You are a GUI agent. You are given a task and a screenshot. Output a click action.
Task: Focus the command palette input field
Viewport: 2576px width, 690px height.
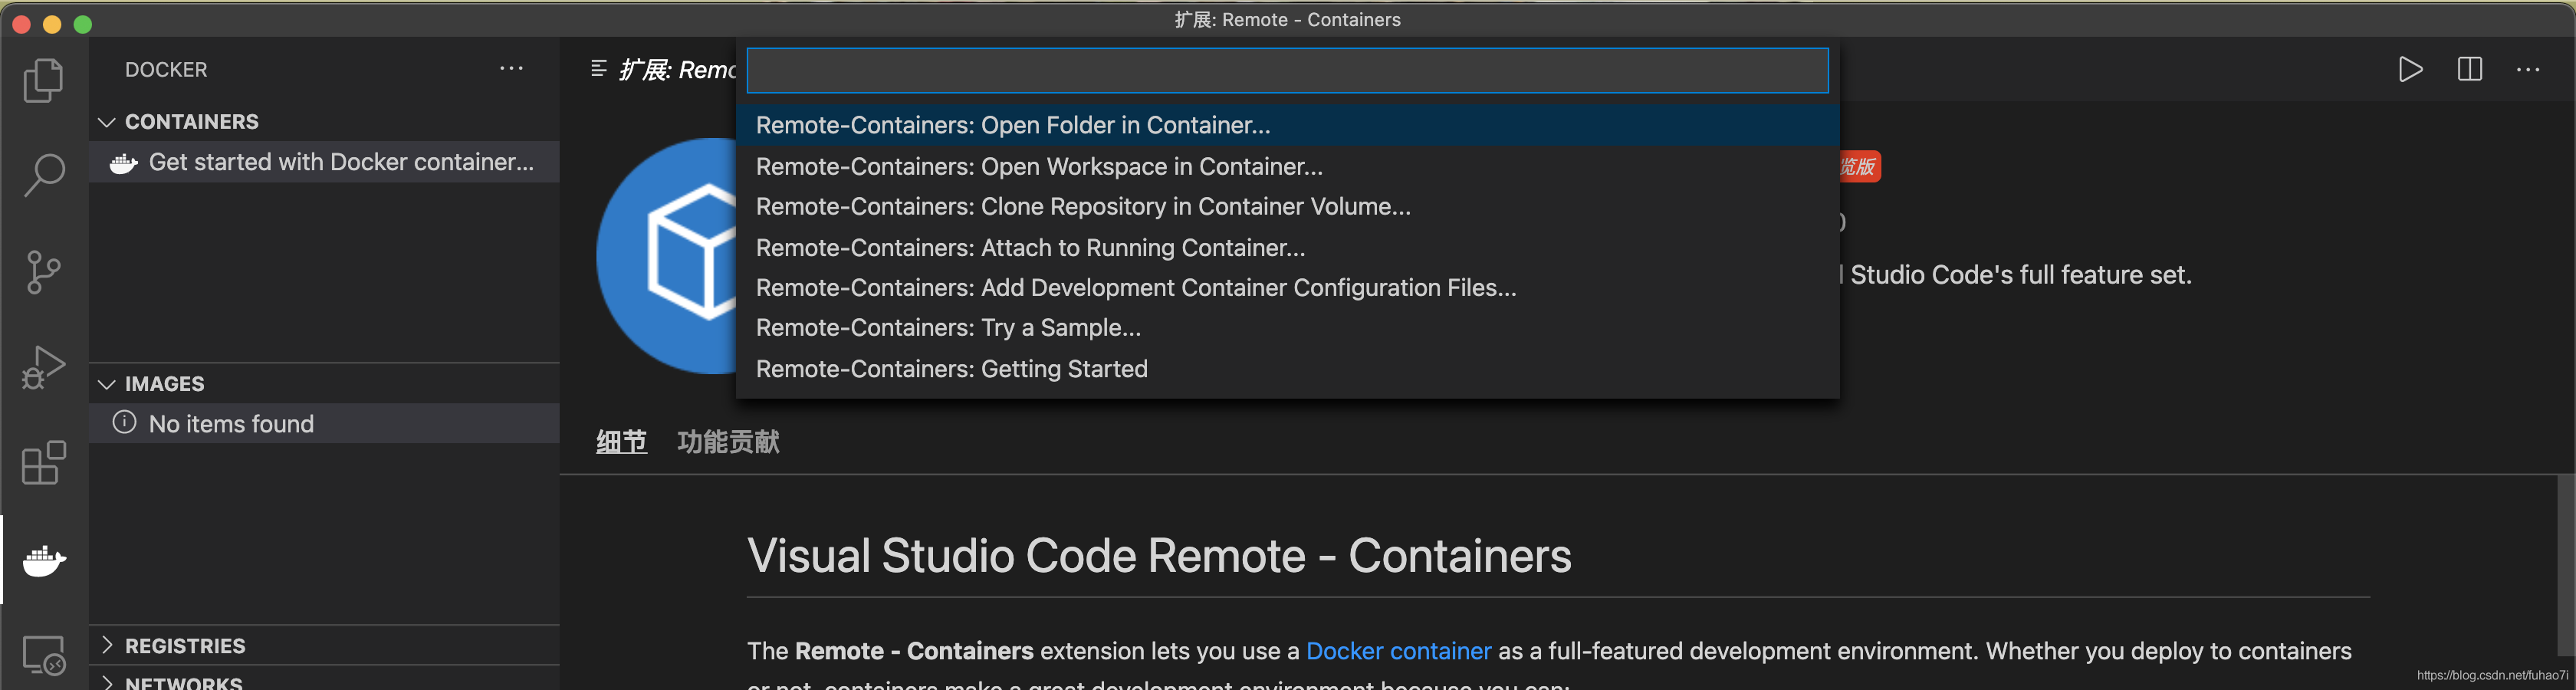click(1287, 70)
